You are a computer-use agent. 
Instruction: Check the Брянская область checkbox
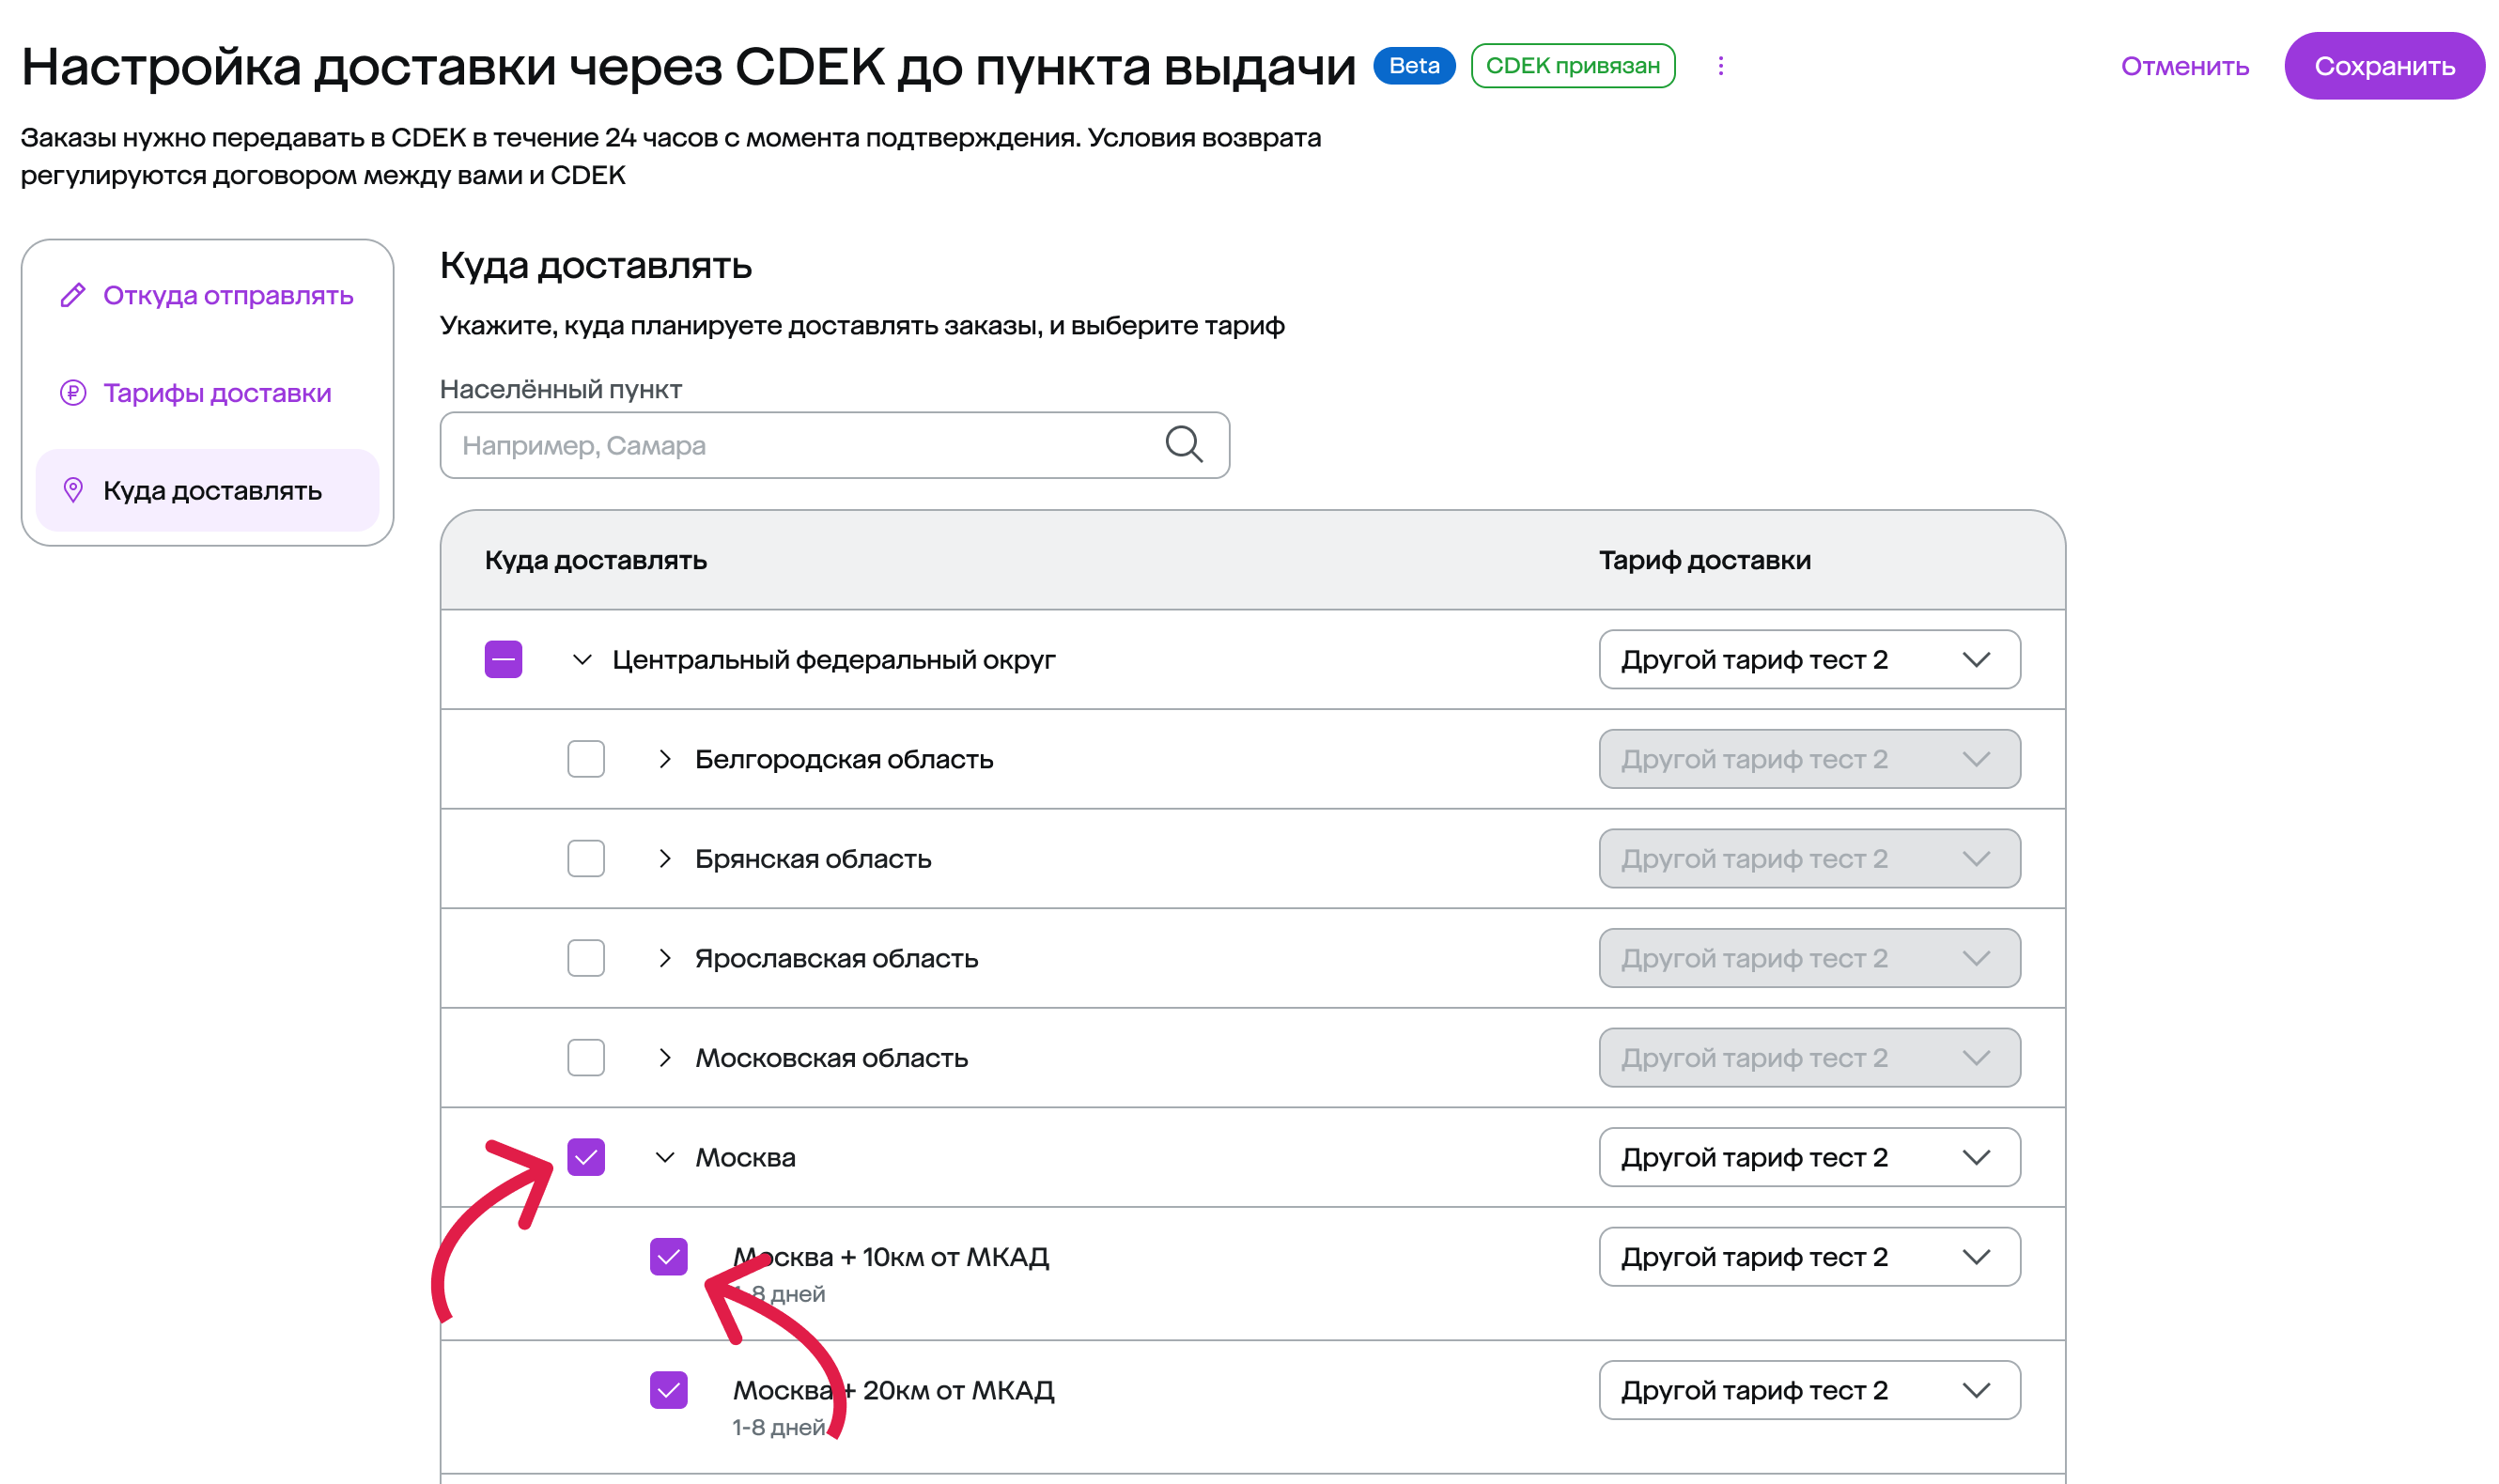[586, 859]
